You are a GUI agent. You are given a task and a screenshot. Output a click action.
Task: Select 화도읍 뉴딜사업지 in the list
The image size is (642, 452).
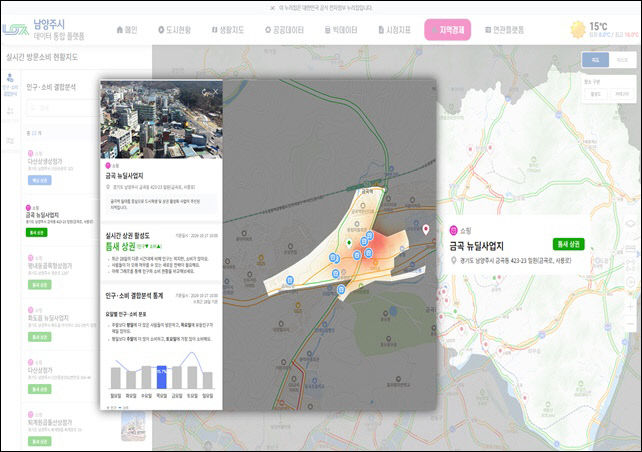pyautogui.click(x=48, y=318)
